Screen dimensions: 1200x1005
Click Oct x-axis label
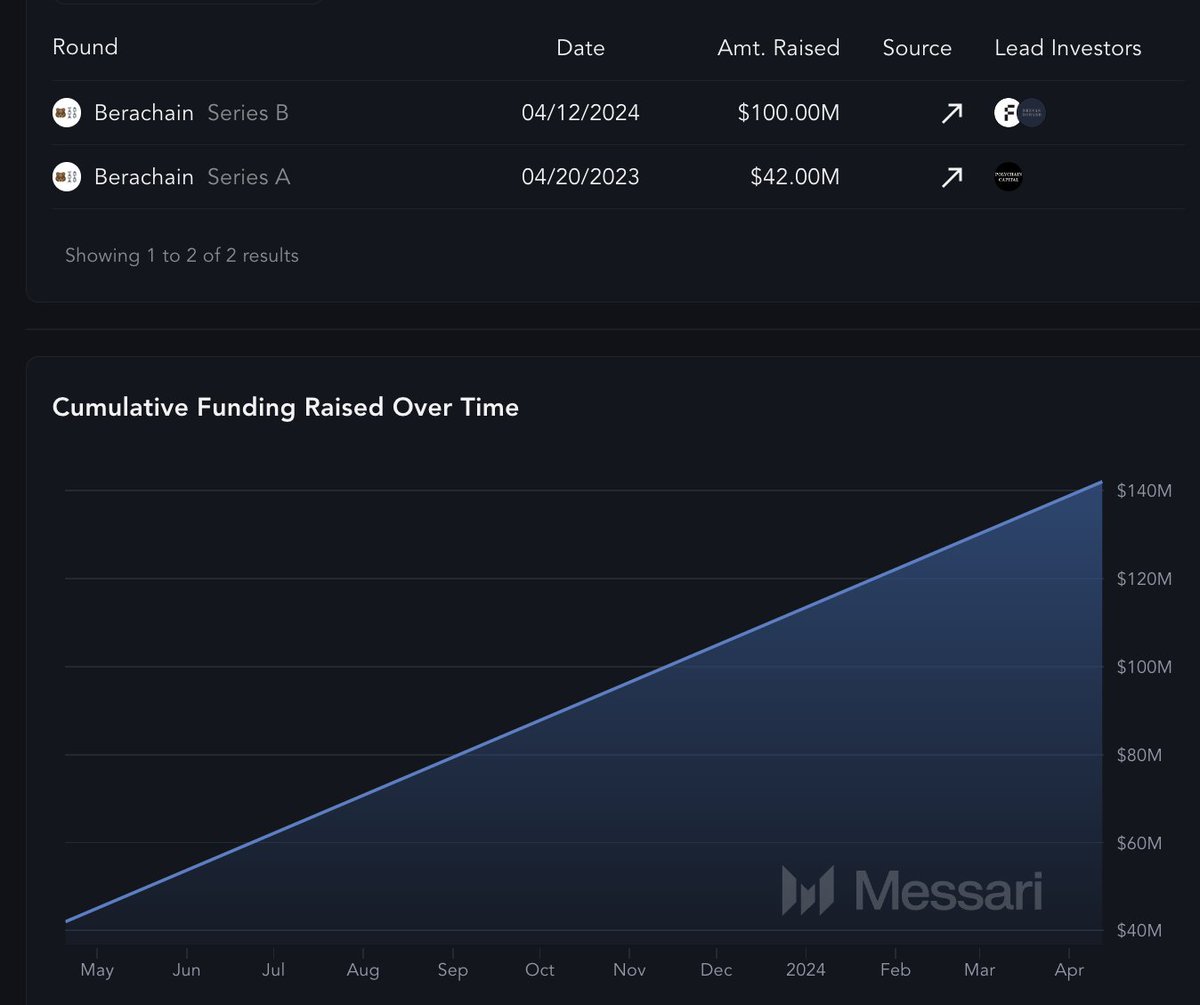pyautogui.click(x=540, y=970)
